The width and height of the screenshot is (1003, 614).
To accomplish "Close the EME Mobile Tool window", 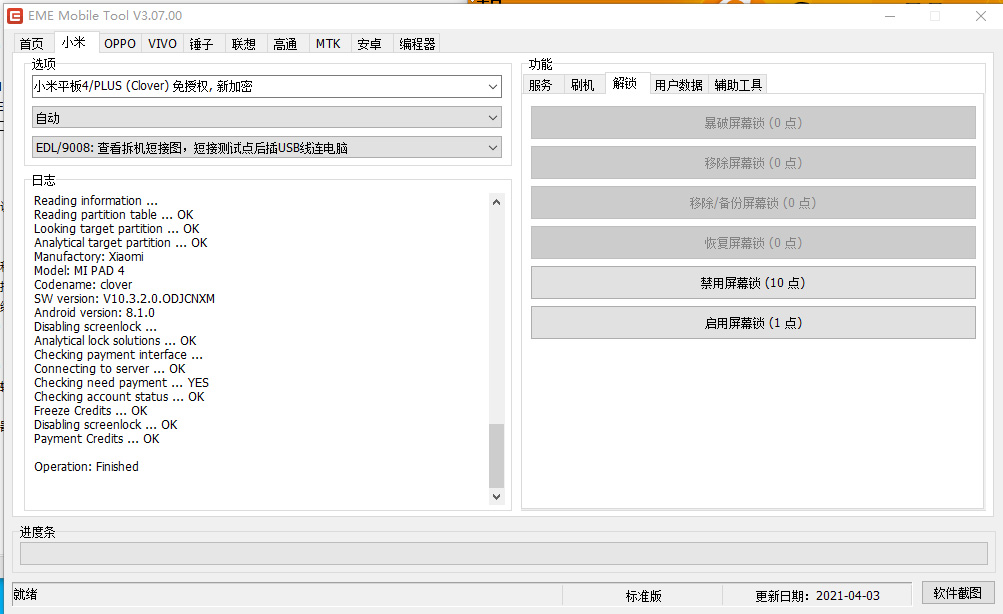I will click(x=981, y=16).
